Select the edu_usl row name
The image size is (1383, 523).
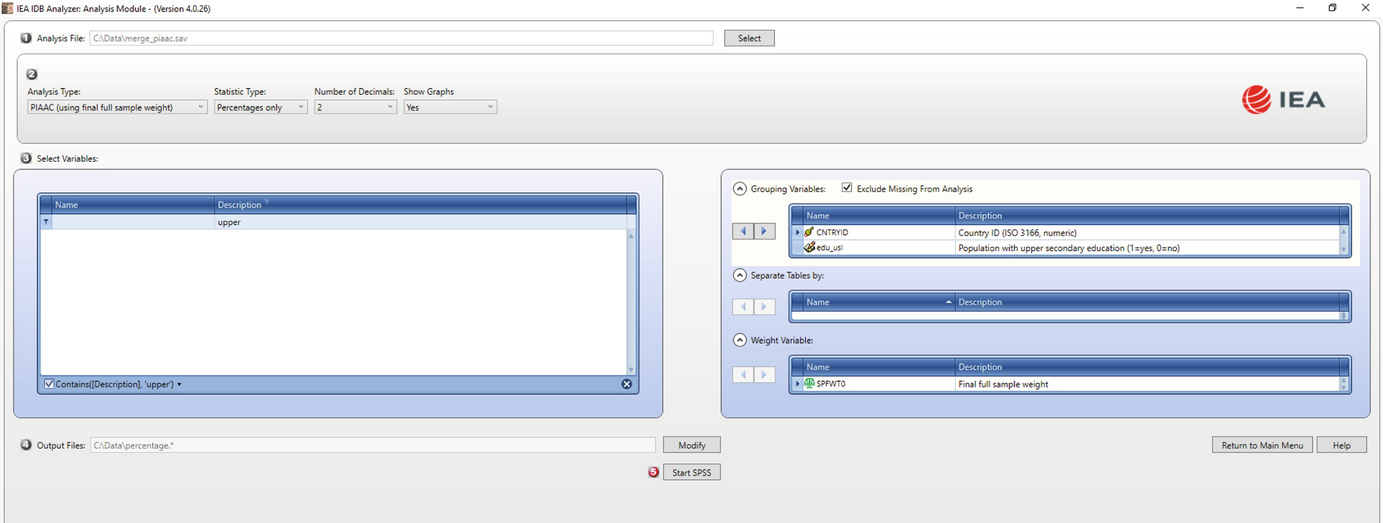tap(830, 247)
